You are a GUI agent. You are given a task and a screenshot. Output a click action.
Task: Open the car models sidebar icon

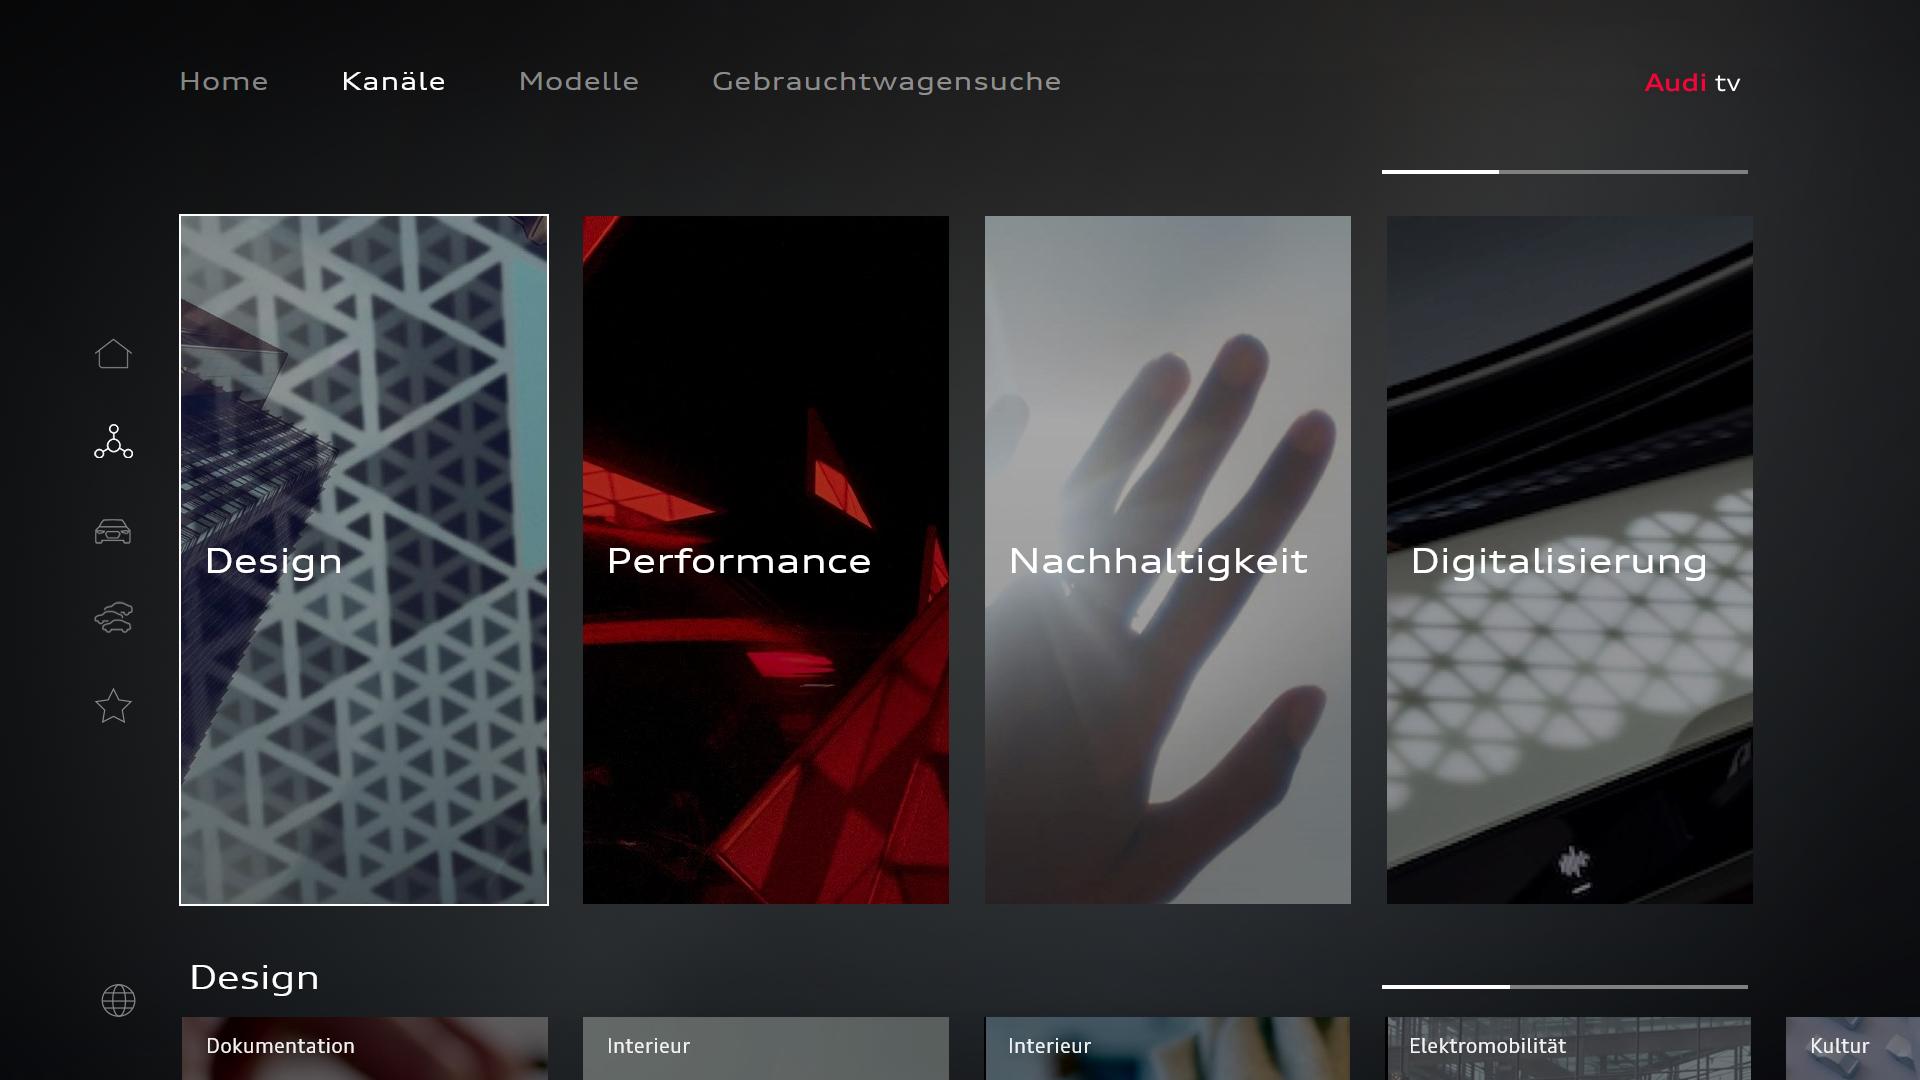[113, 531]
